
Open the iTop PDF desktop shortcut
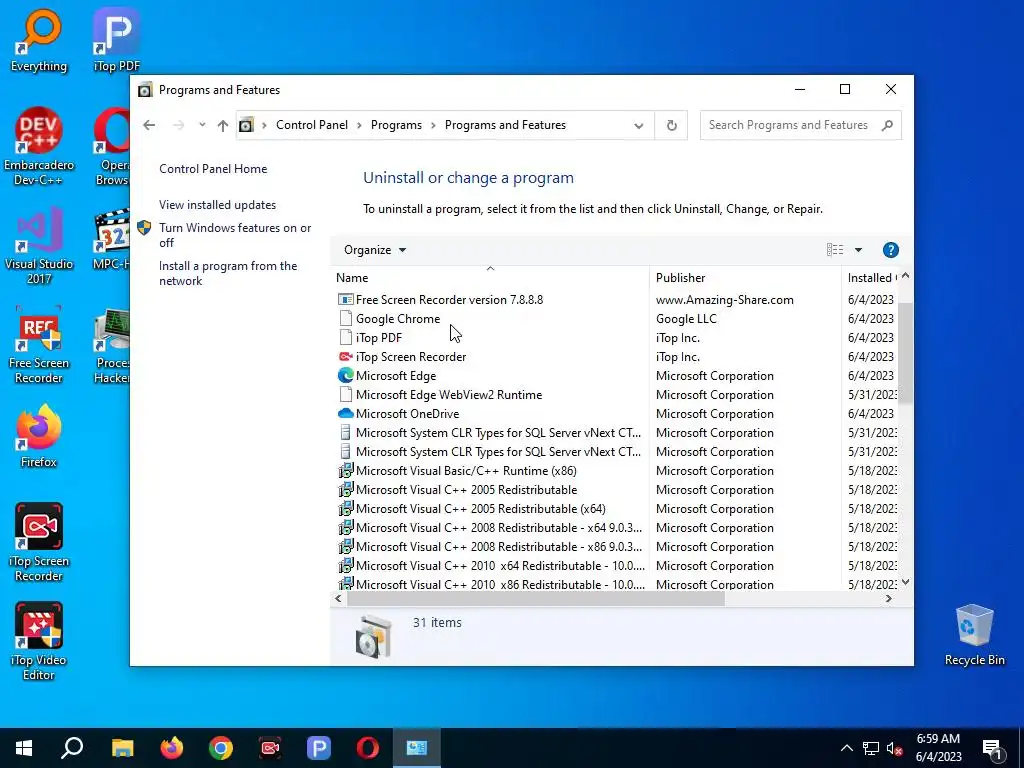(x=116, y=40)
